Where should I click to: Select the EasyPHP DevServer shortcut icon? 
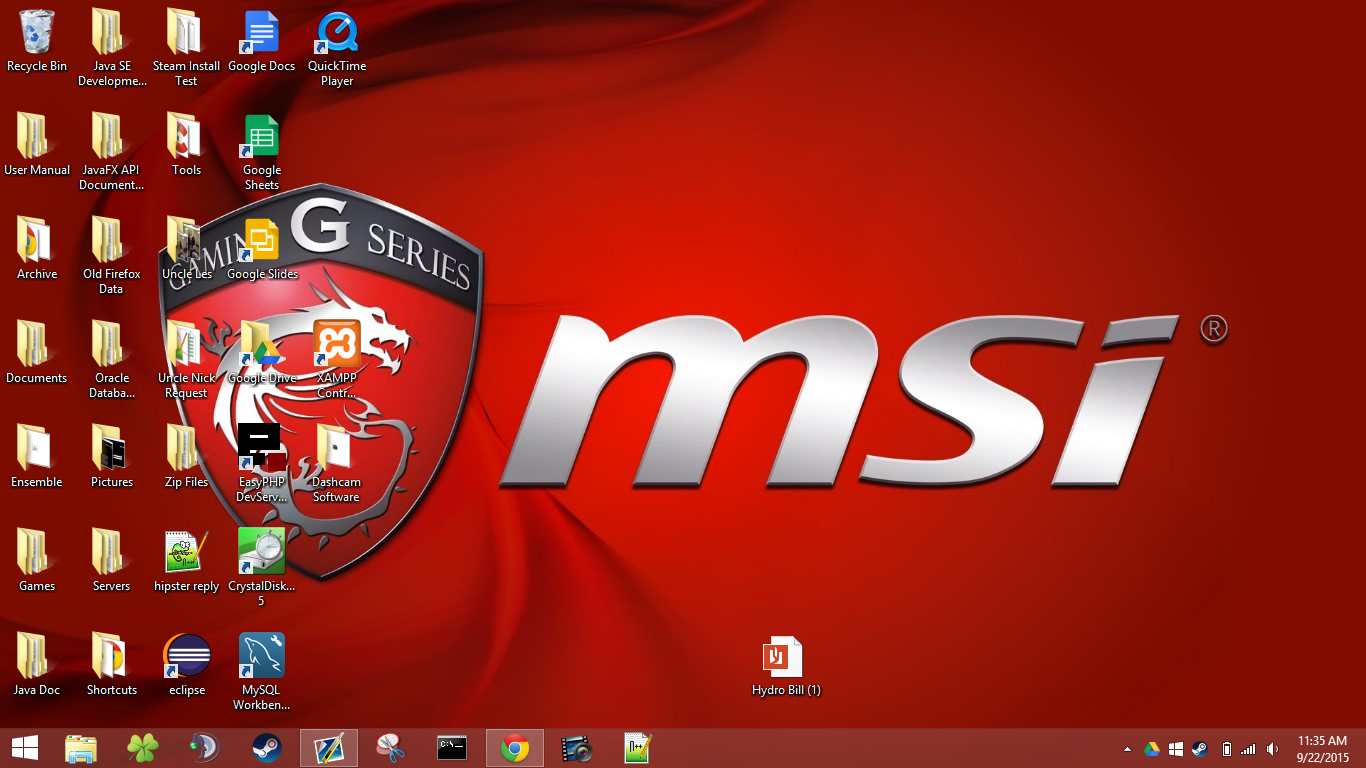tap(262, 464)
